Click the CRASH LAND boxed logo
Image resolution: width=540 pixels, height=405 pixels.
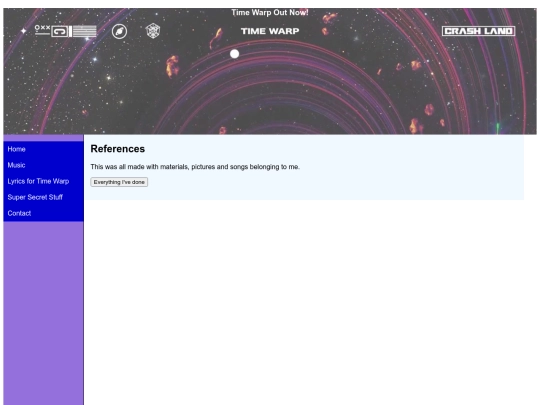[478, 31]
